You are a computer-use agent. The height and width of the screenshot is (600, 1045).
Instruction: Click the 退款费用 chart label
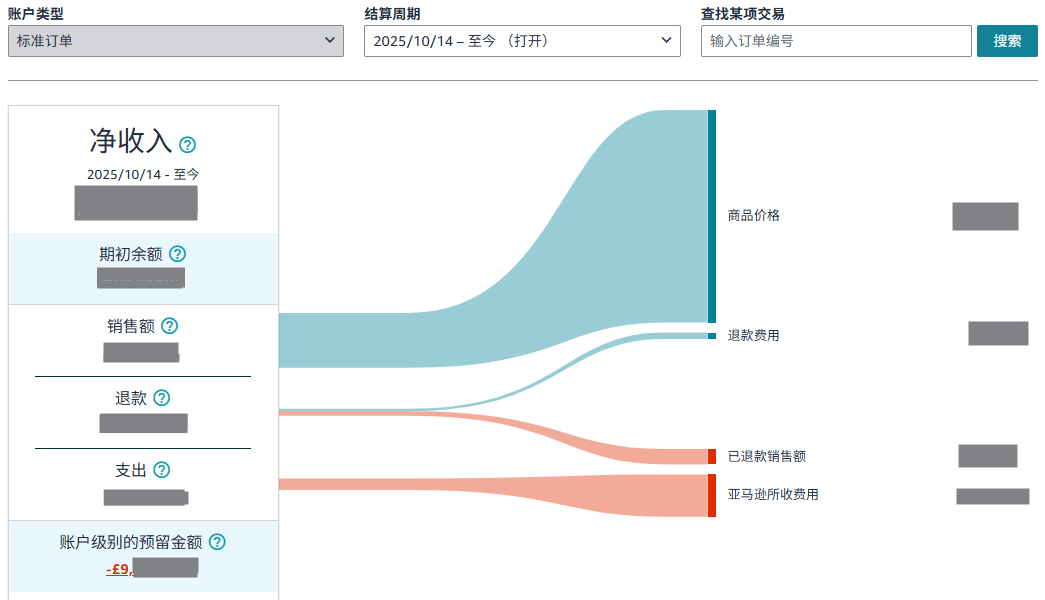[753, 336]
